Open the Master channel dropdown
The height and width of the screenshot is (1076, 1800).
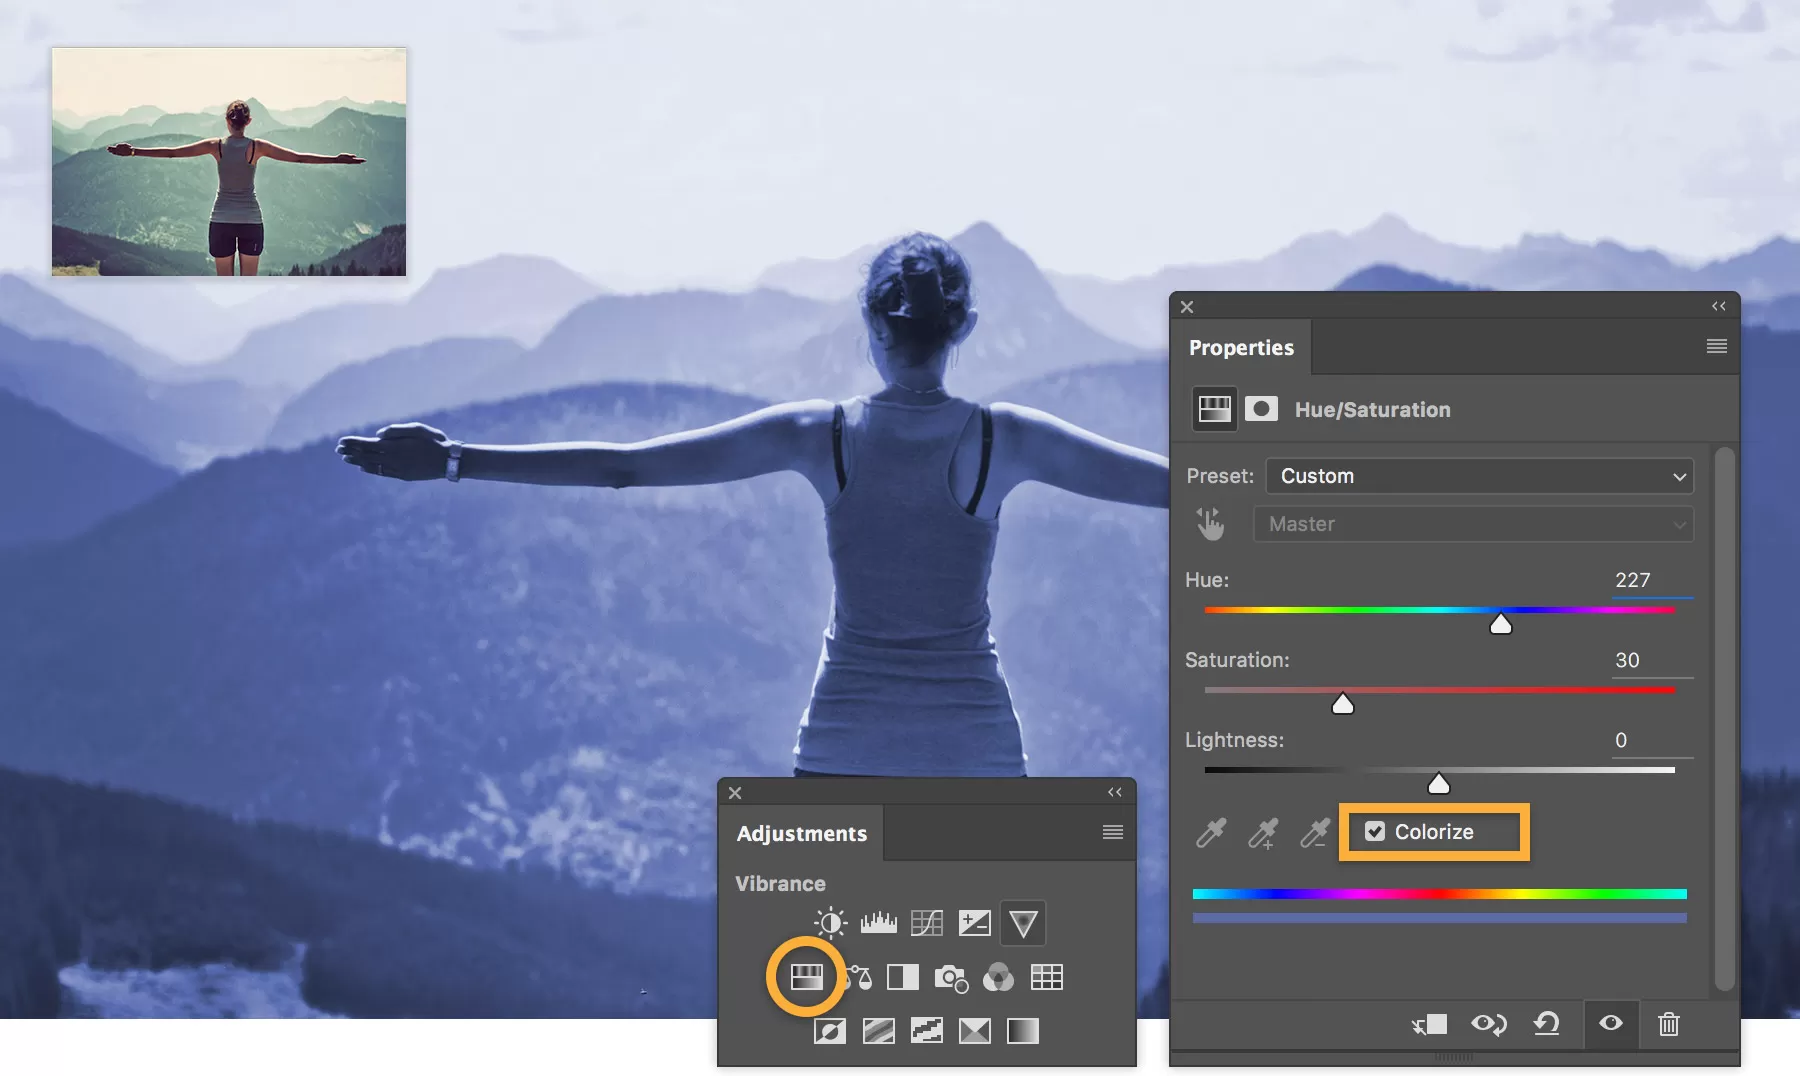point(1472,523)
